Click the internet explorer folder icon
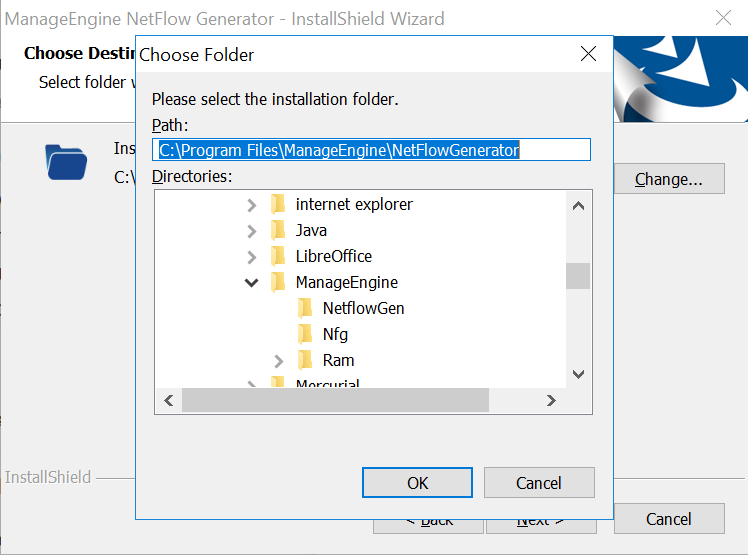 278,205
